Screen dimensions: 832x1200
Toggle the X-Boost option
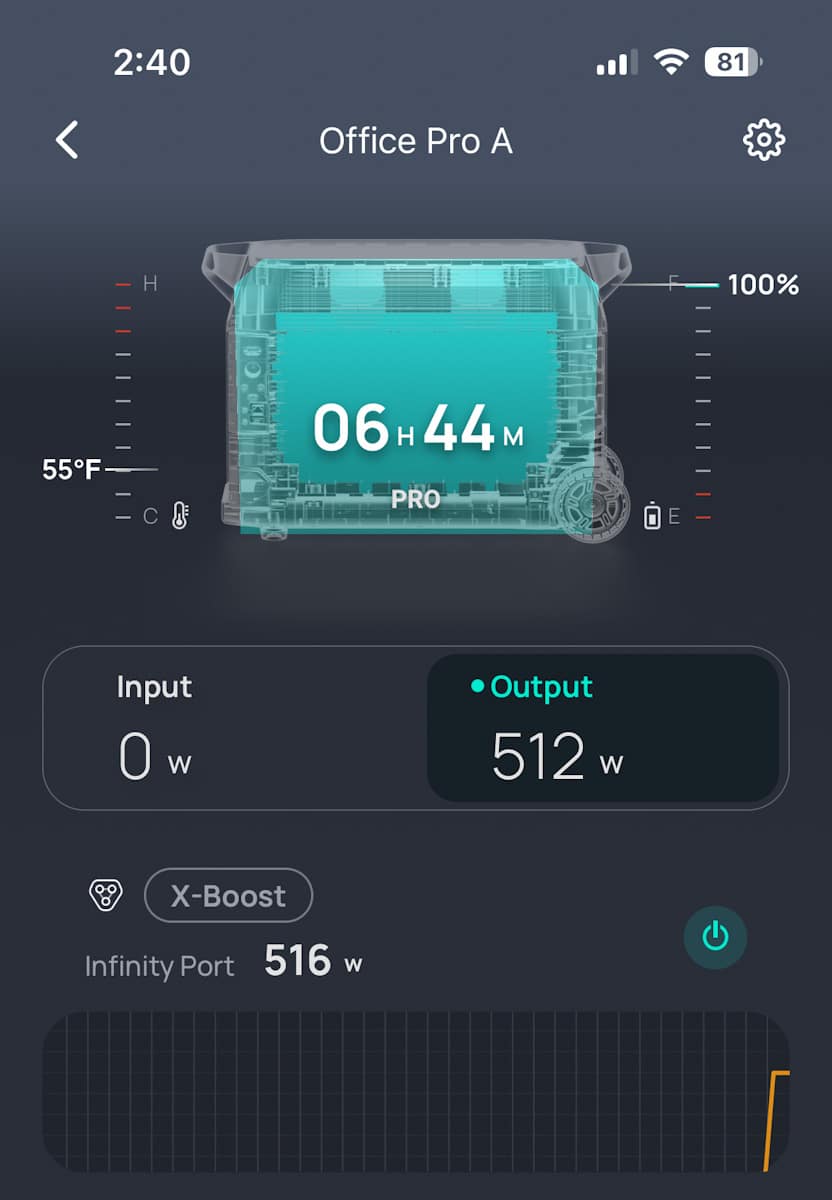(228, 895)
